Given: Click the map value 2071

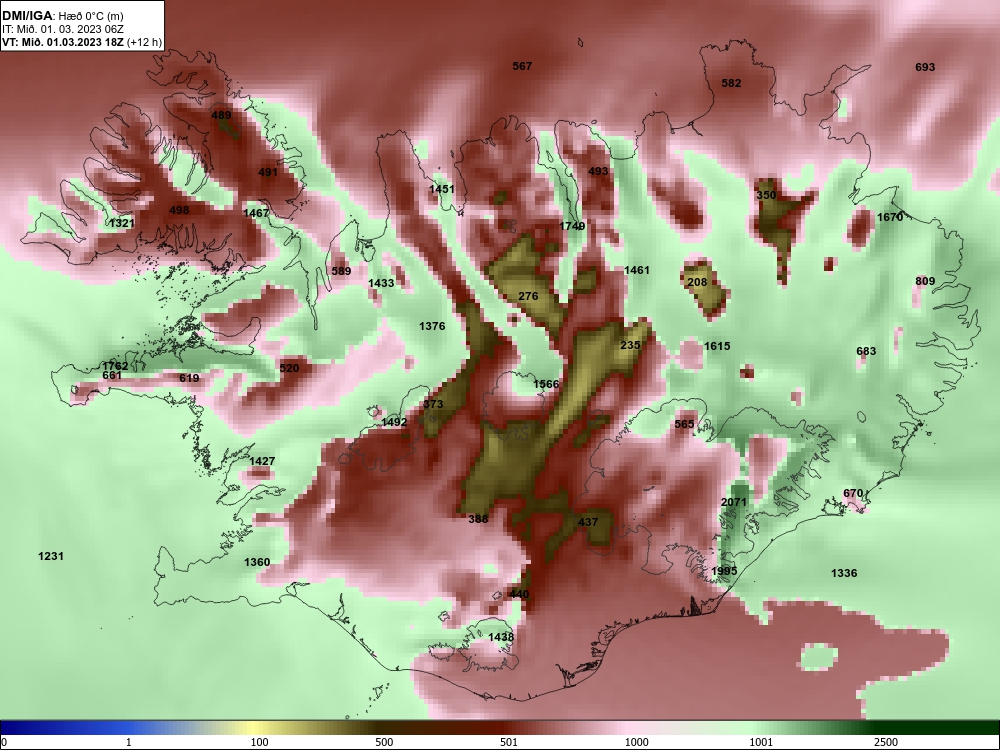Looking at the screenshot, I should [x=733, y=502].
